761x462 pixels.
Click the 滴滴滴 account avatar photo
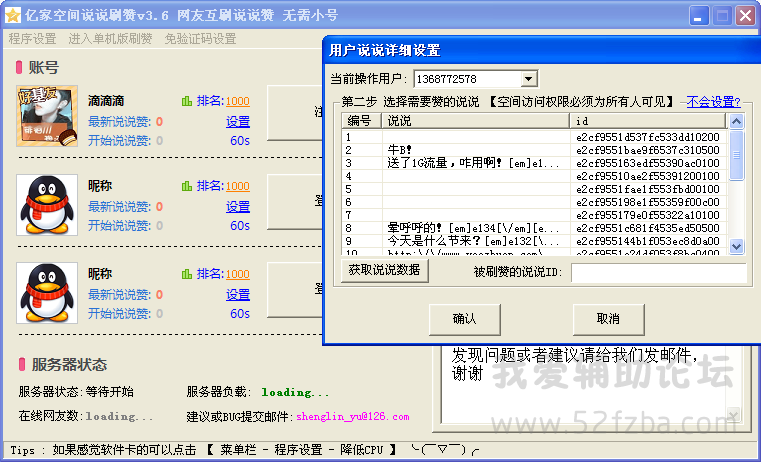(47, 116)
